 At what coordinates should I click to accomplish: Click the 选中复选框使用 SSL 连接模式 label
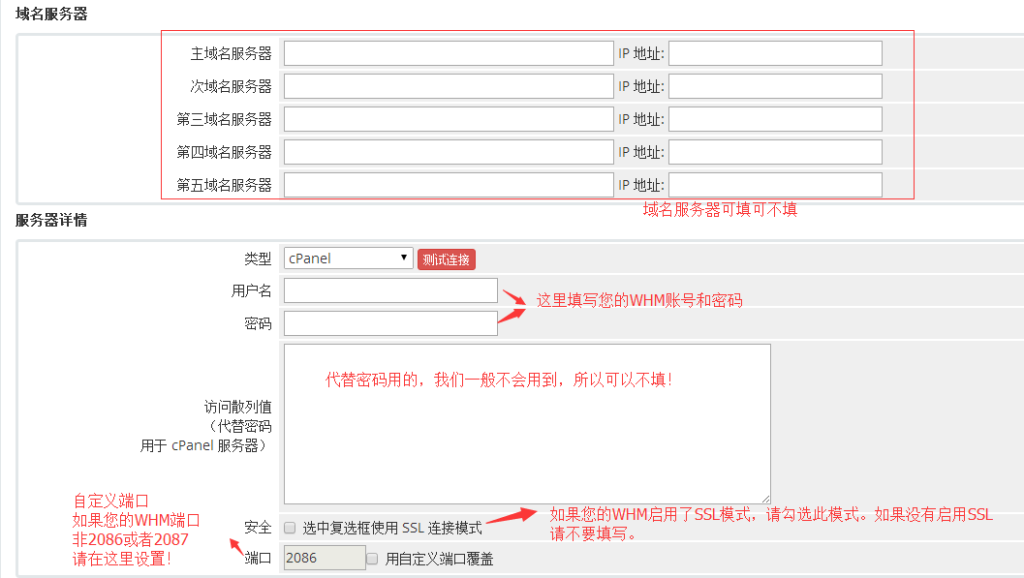(x=392, y=528)
